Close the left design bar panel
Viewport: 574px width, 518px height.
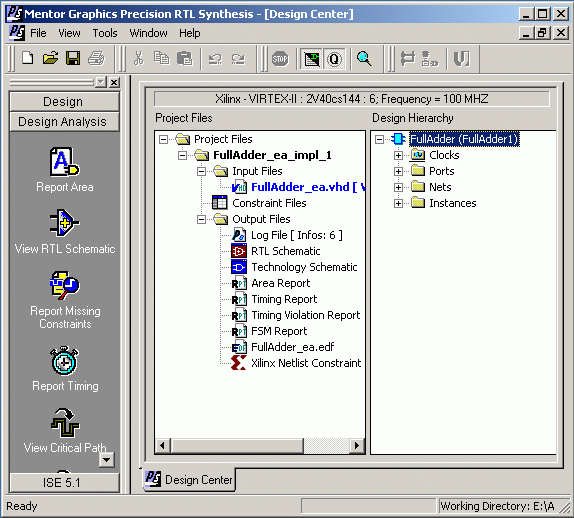pyautogui.click(x=114, y=82)
